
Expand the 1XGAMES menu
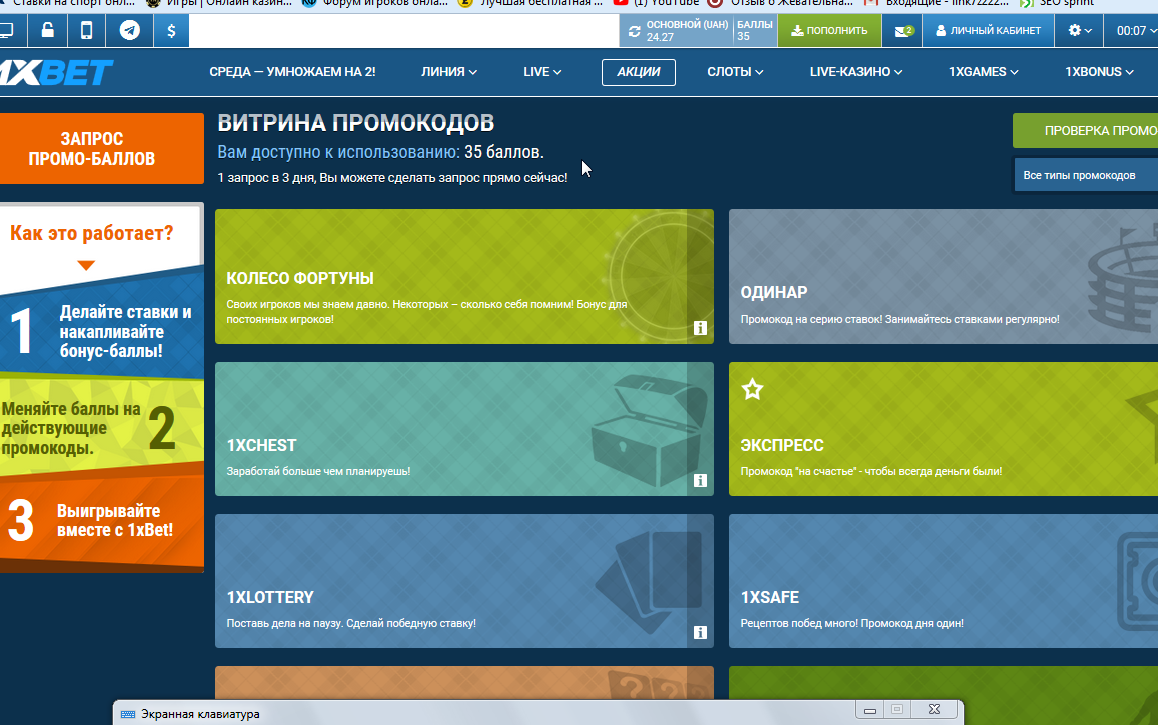coord(984,72)
